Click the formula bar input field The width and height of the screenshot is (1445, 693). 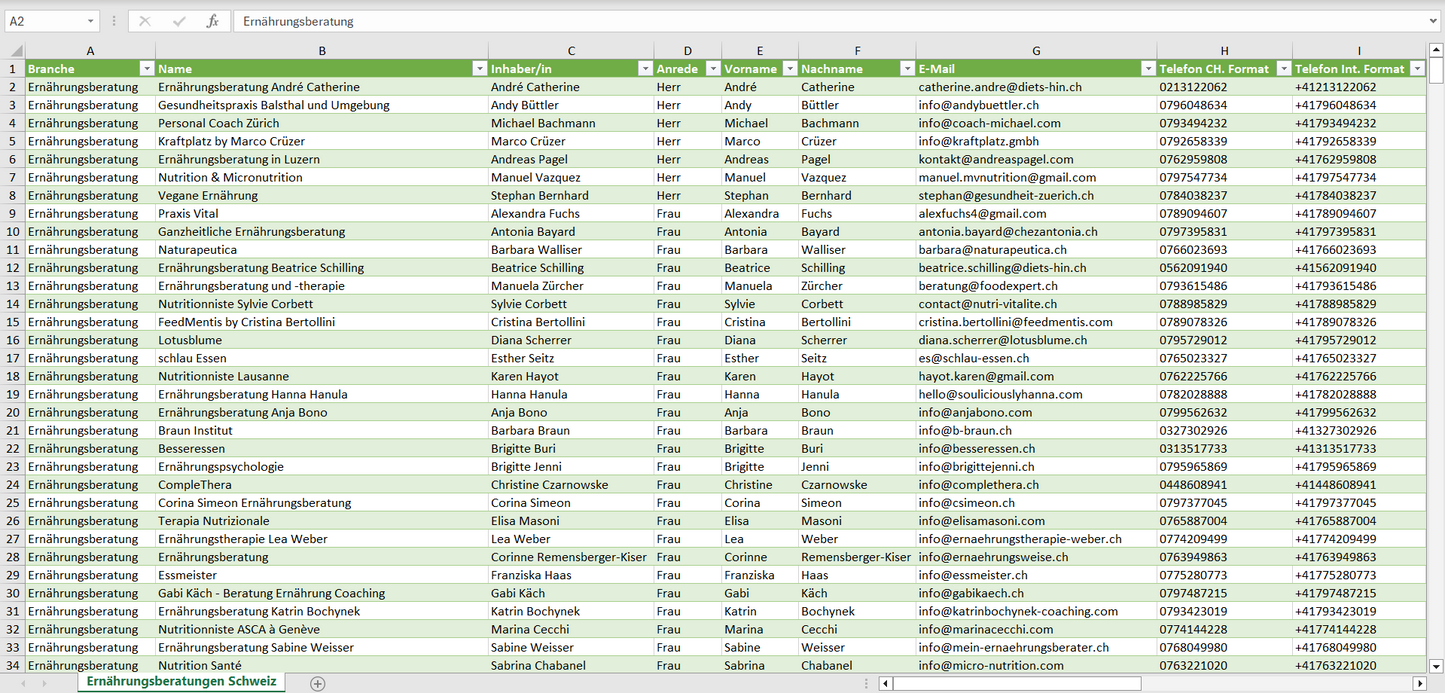click(830, 21)
